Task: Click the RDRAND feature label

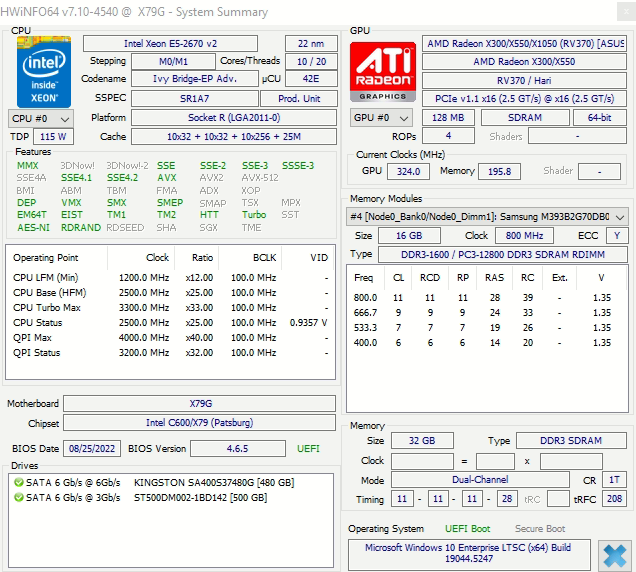Action: (81, 228)
